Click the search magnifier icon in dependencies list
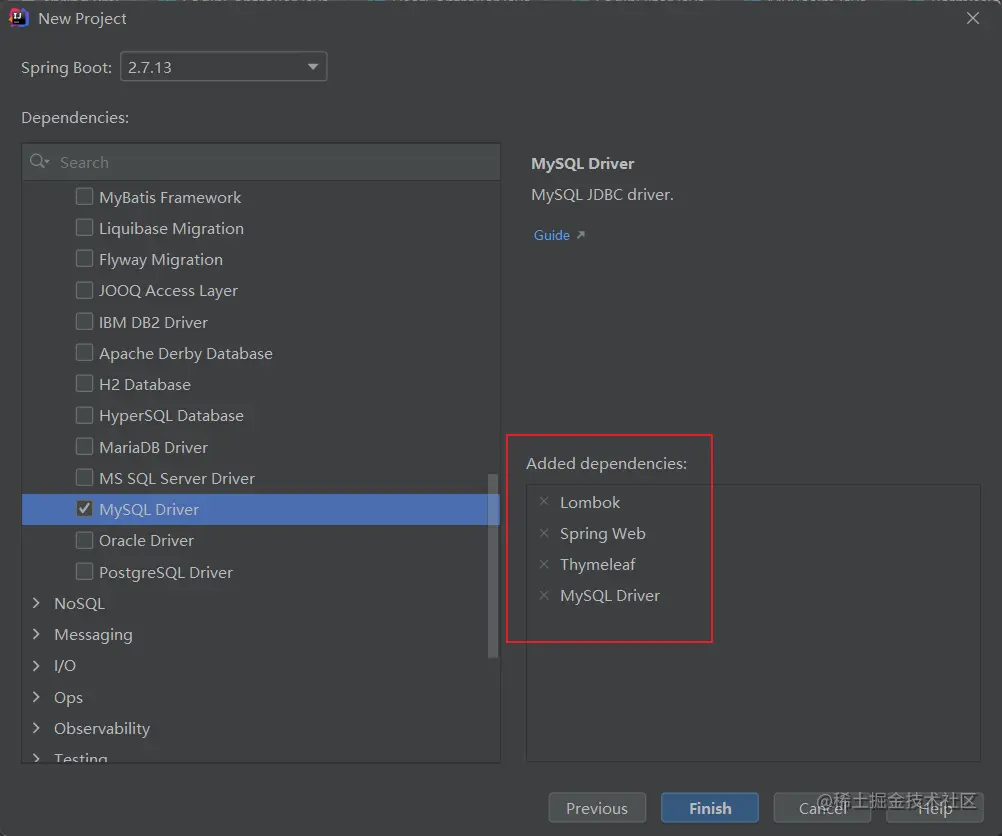 click(39, 161)
